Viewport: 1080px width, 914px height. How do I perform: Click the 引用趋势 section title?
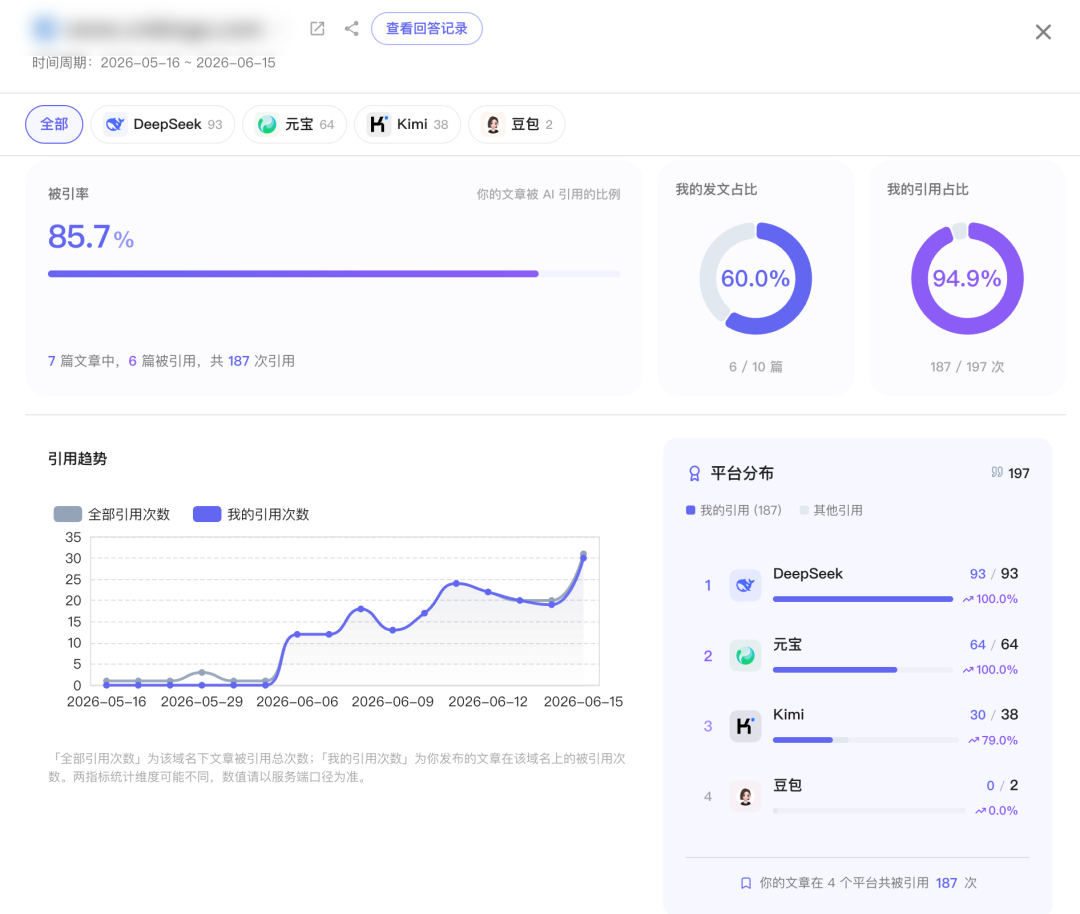point(77,459)
